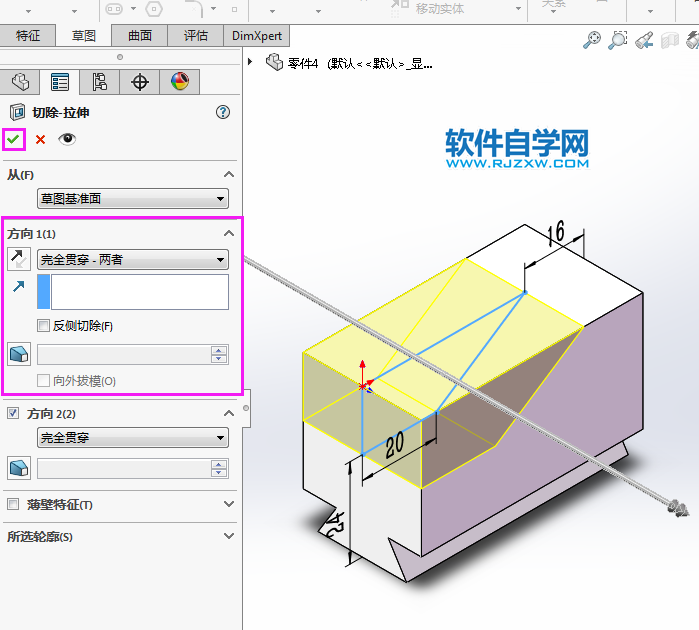Switch to the 曲面 tab
This screenshot has height=630, width=699.
(x=140, y=35)
